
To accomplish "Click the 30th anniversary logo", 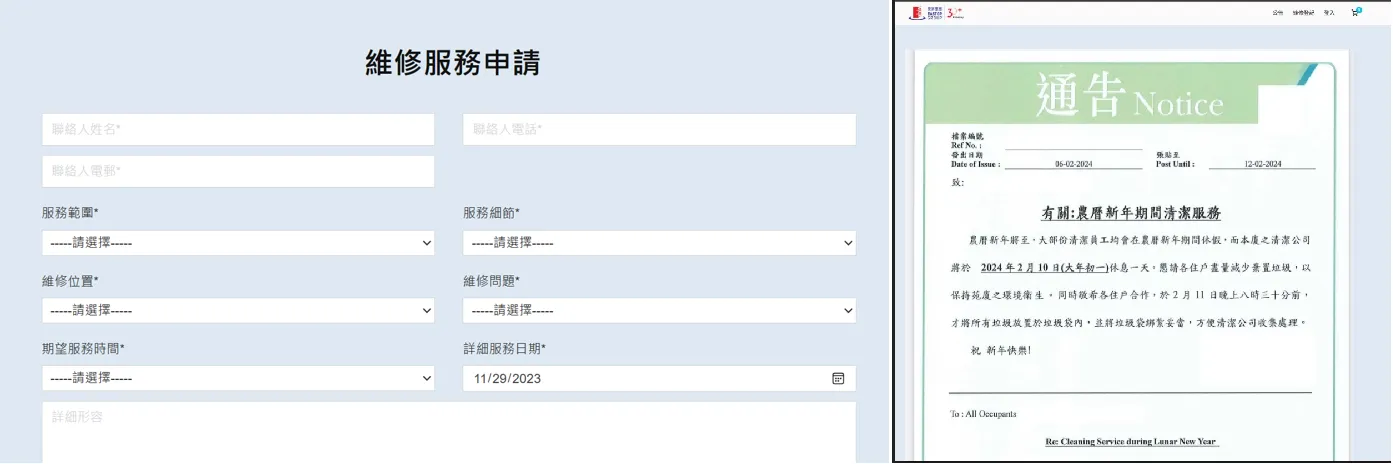I will (x=955, y=13).
